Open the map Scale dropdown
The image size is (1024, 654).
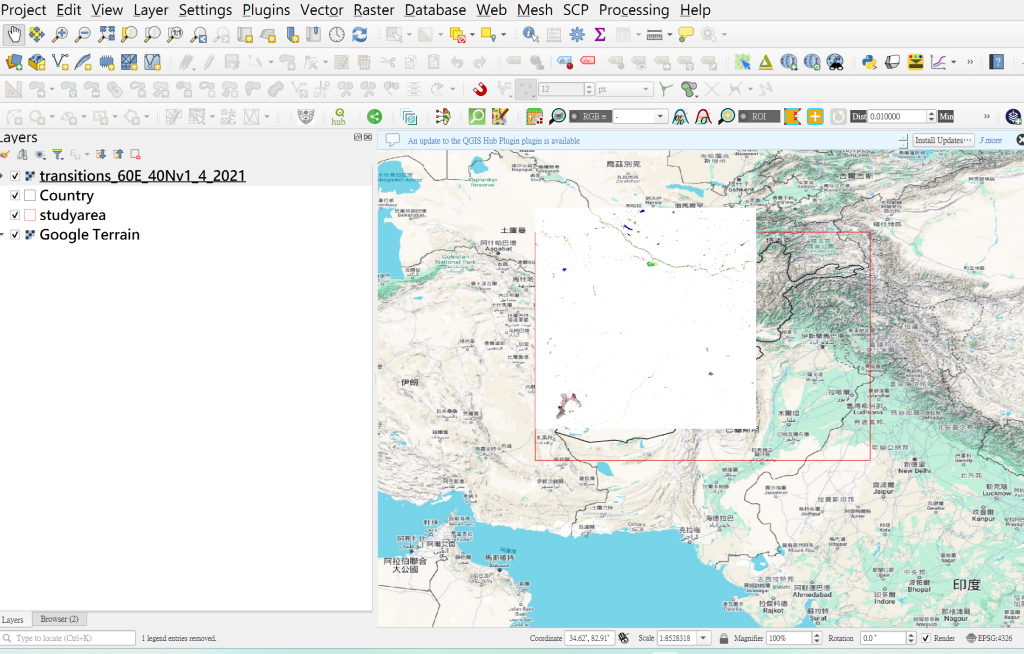(703, 638)
